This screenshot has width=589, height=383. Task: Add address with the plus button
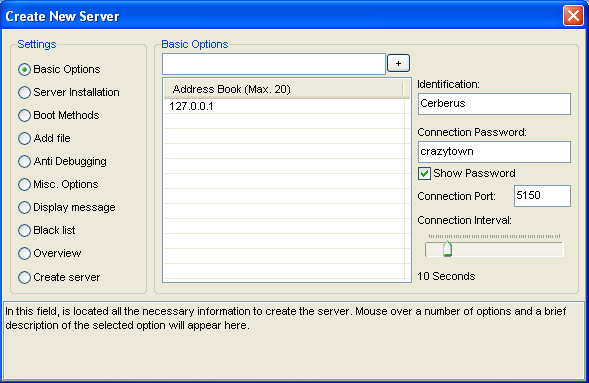point(398,63)
